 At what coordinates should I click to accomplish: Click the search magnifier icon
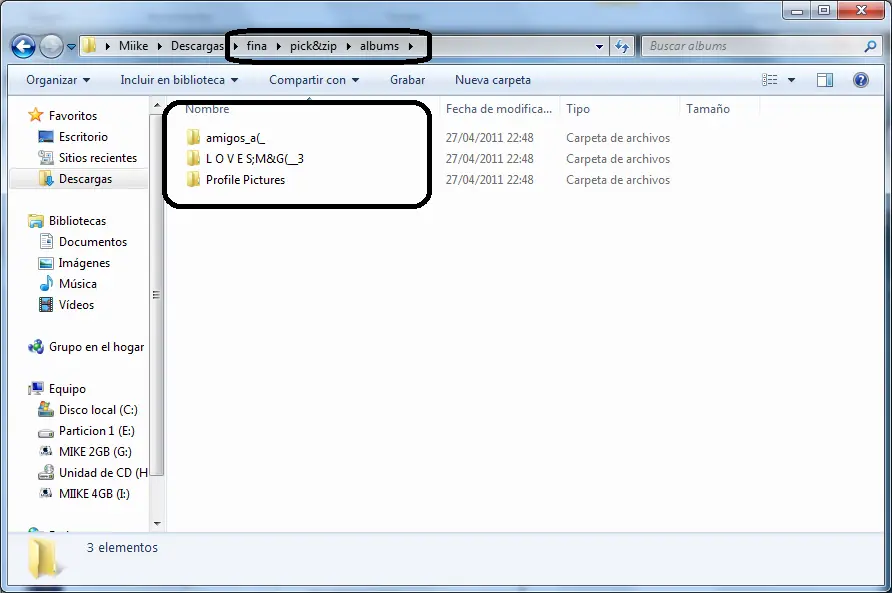click(870, 46)
